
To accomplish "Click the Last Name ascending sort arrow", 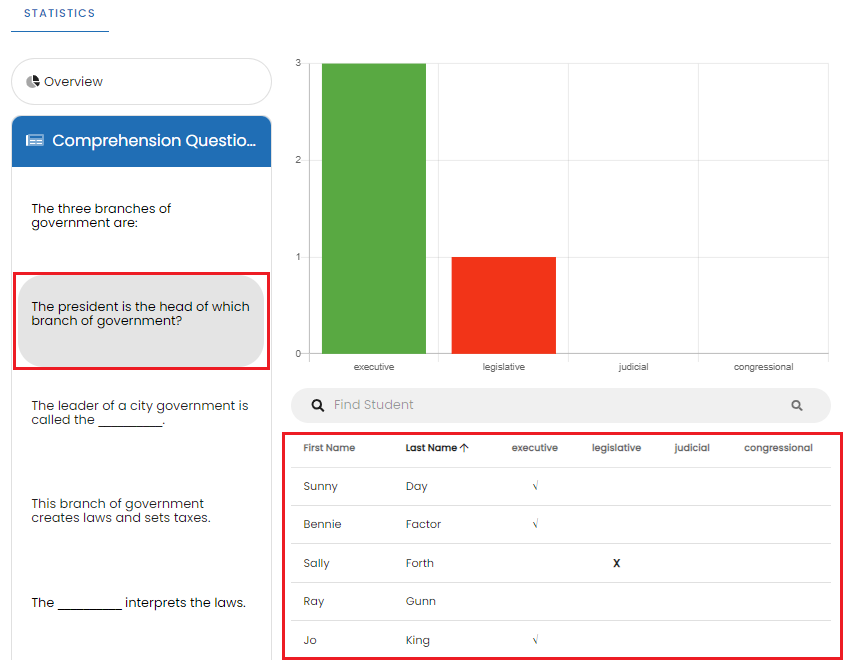I will point(465,448).
